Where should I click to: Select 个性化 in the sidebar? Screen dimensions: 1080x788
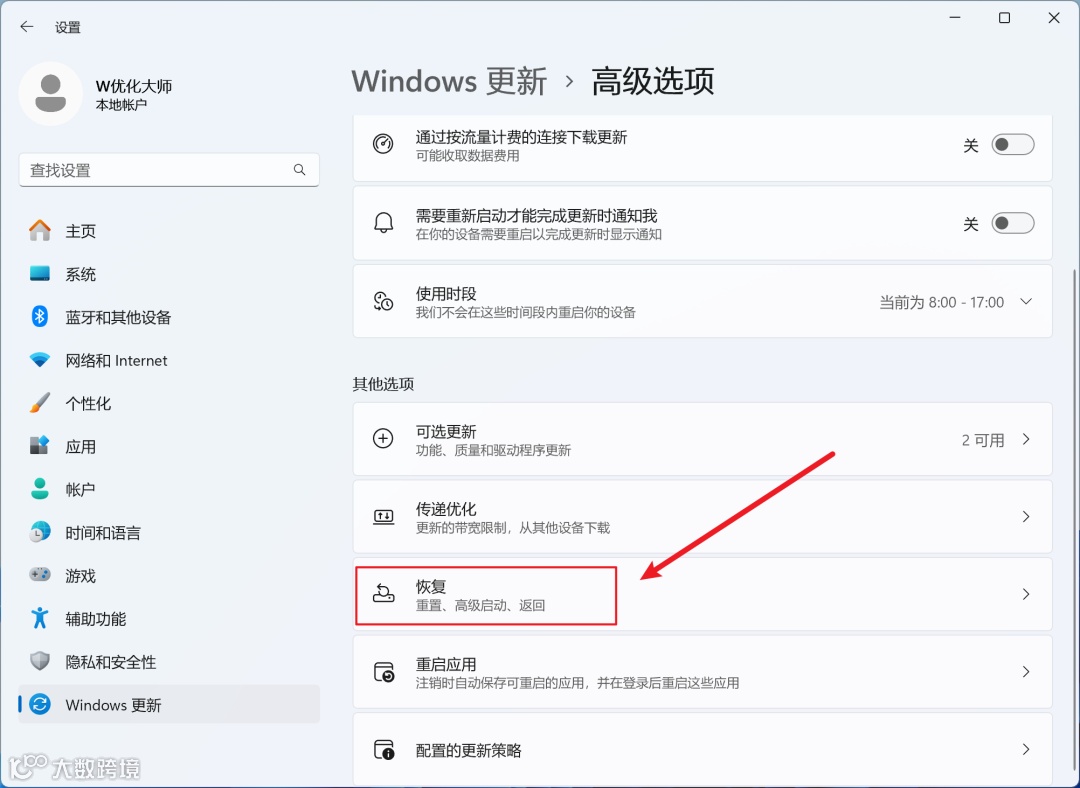tap(169, 403)
